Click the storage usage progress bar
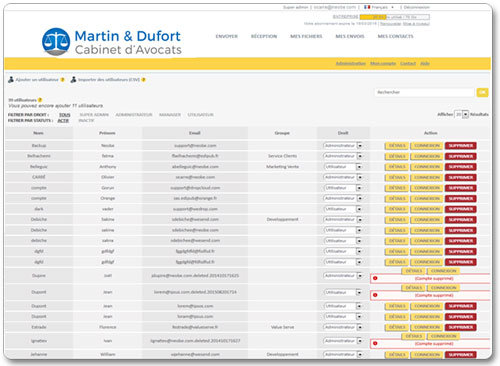Image resolution: width=500 pixels, height=366 pixels. (x=395, y=17)
